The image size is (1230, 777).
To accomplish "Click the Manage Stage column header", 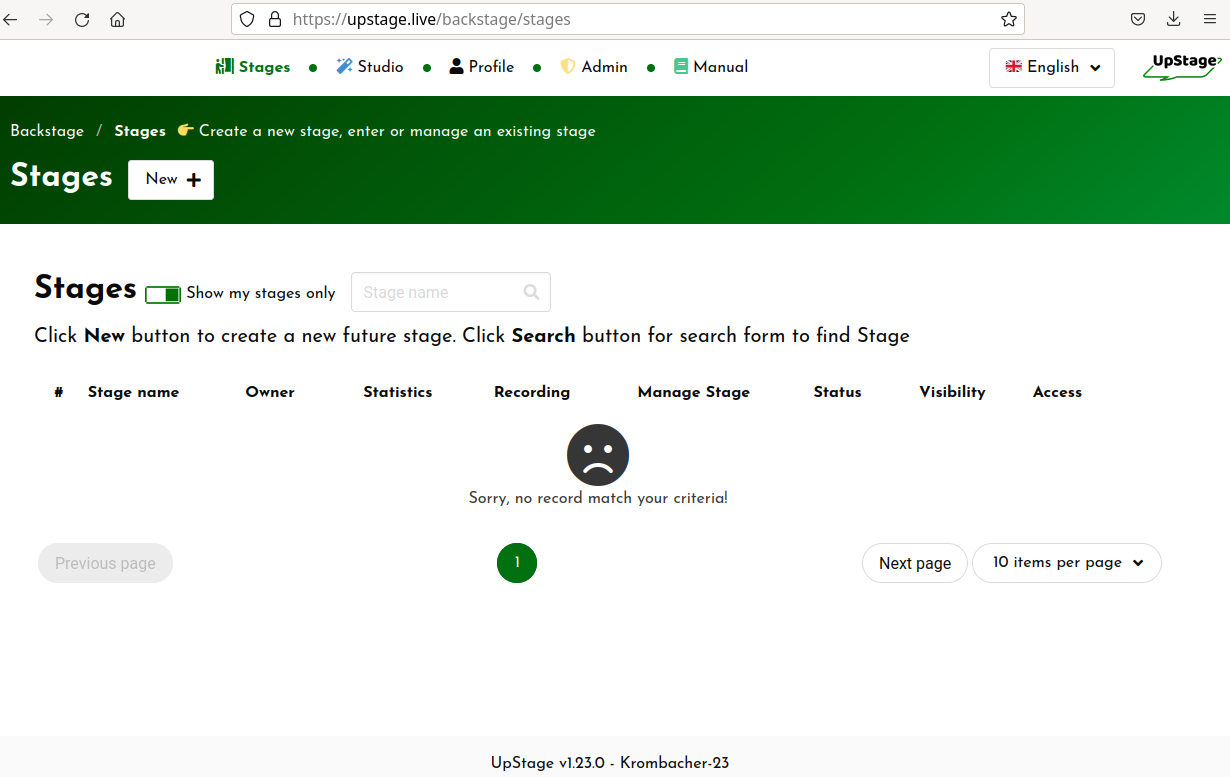I will [x=694, y=392].
